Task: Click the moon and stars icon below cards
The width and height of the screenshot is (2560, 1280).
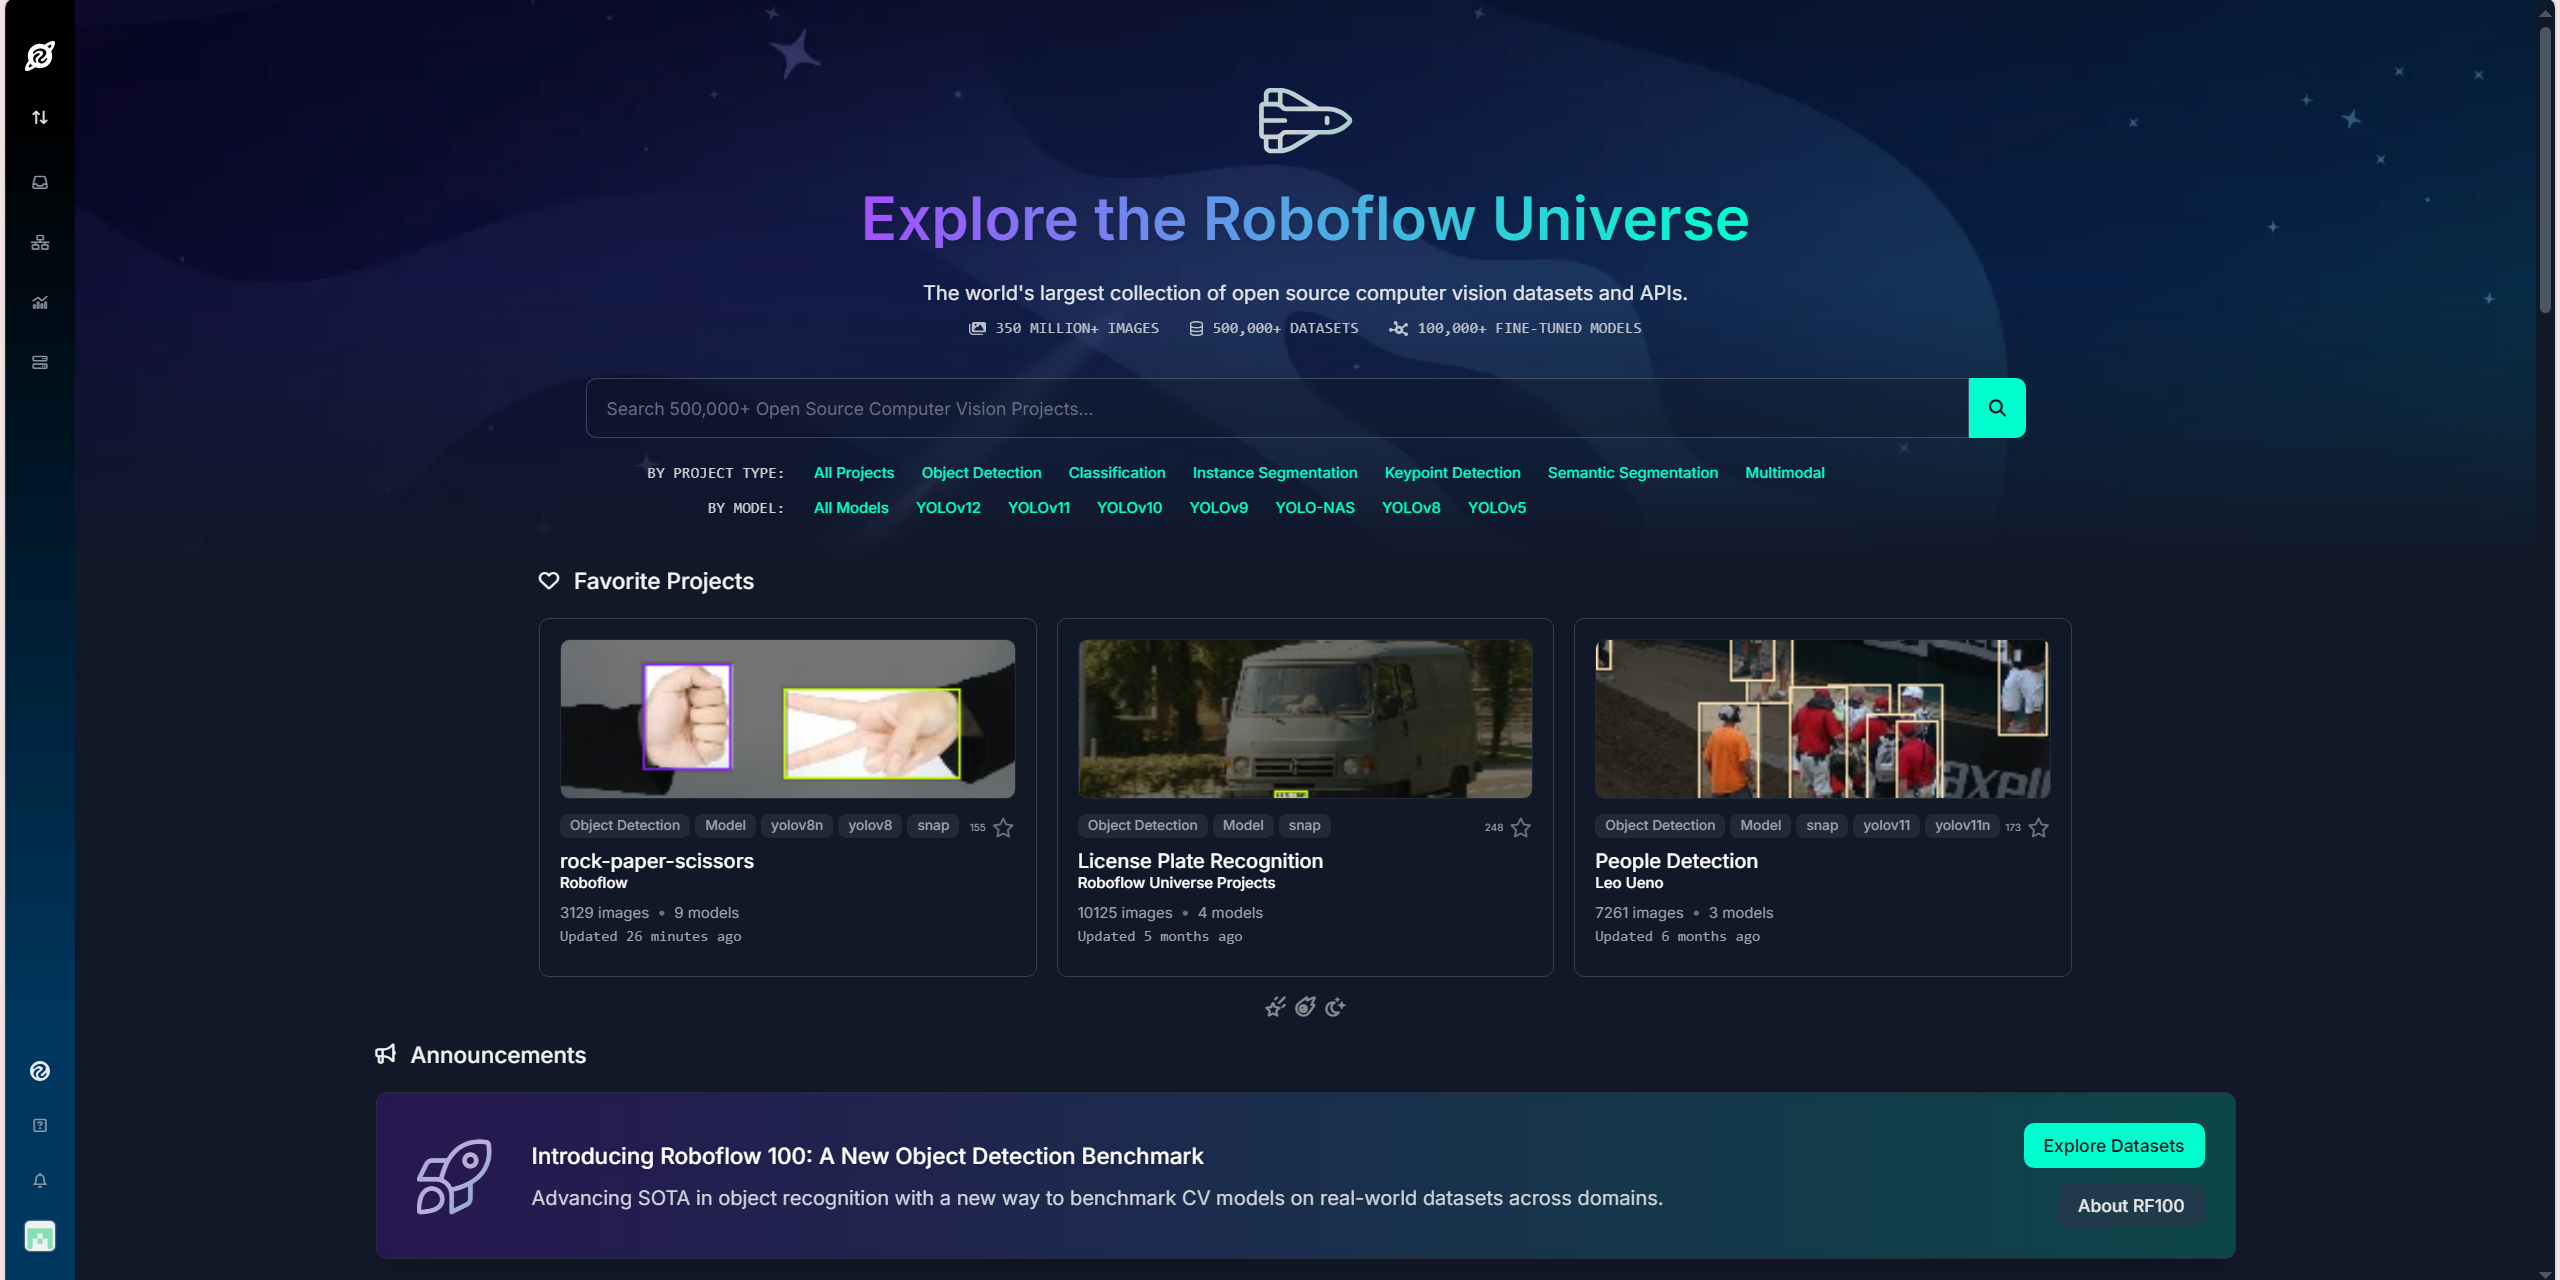Action: [x=1335, y=1007]
